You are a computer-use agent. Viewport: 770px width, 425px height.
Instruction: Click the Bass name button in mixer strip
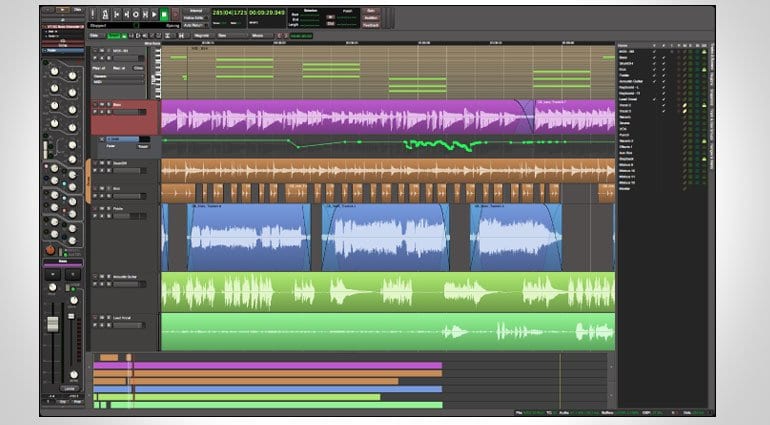coord(63,261)
